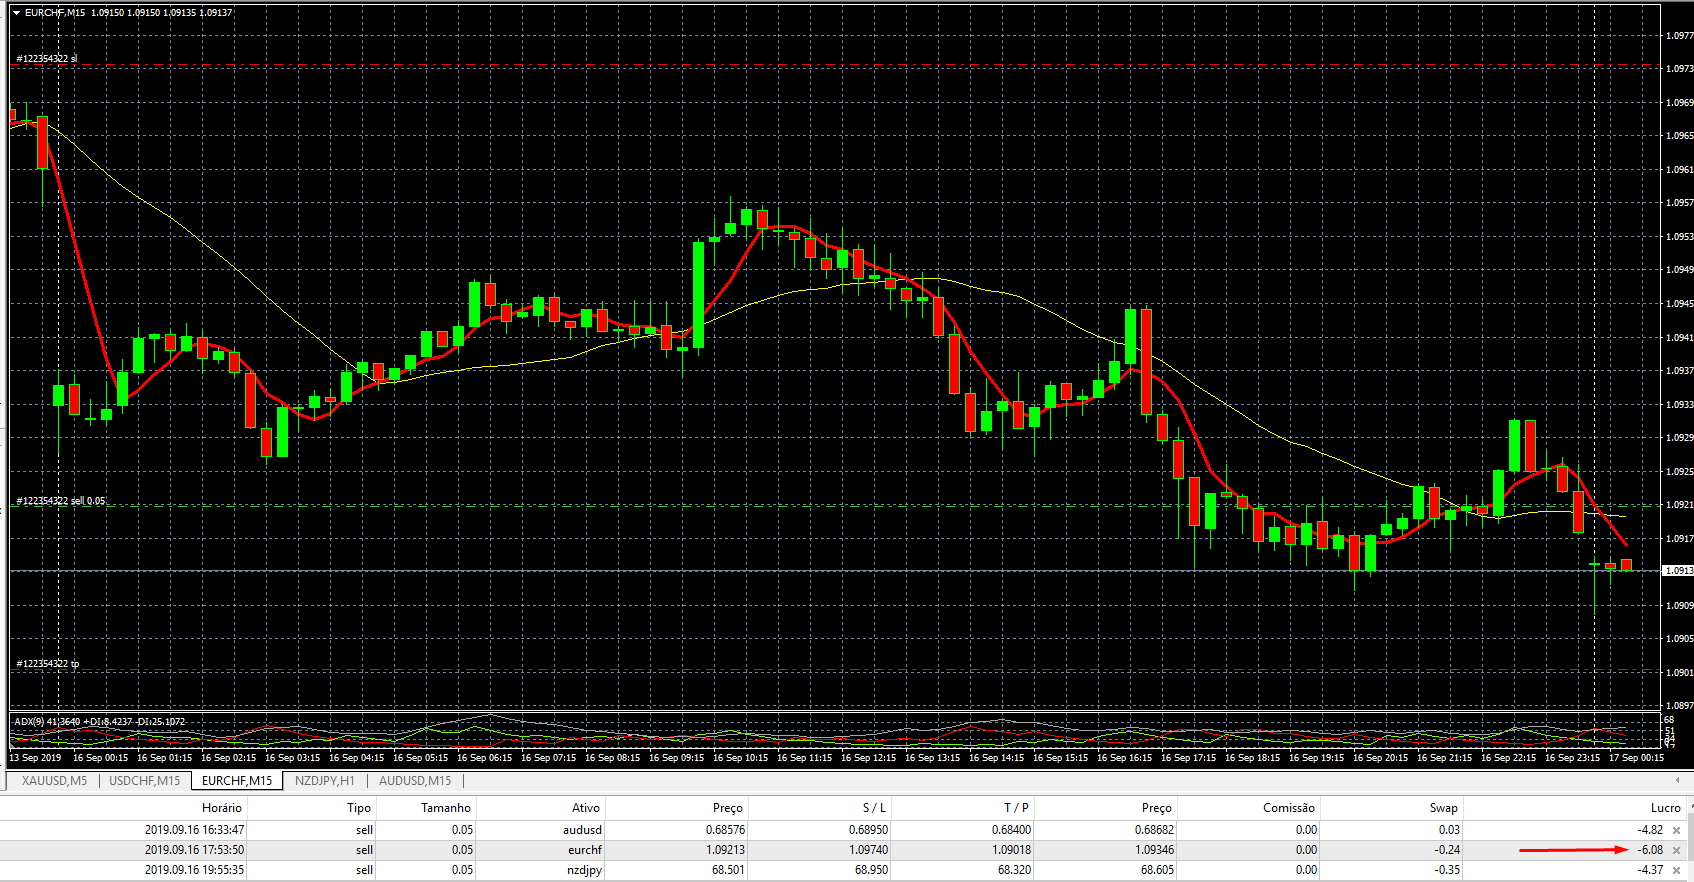Click the swap value -0.24
1694x882 pixels.
pyautogui.click(x=1446, y=850)
